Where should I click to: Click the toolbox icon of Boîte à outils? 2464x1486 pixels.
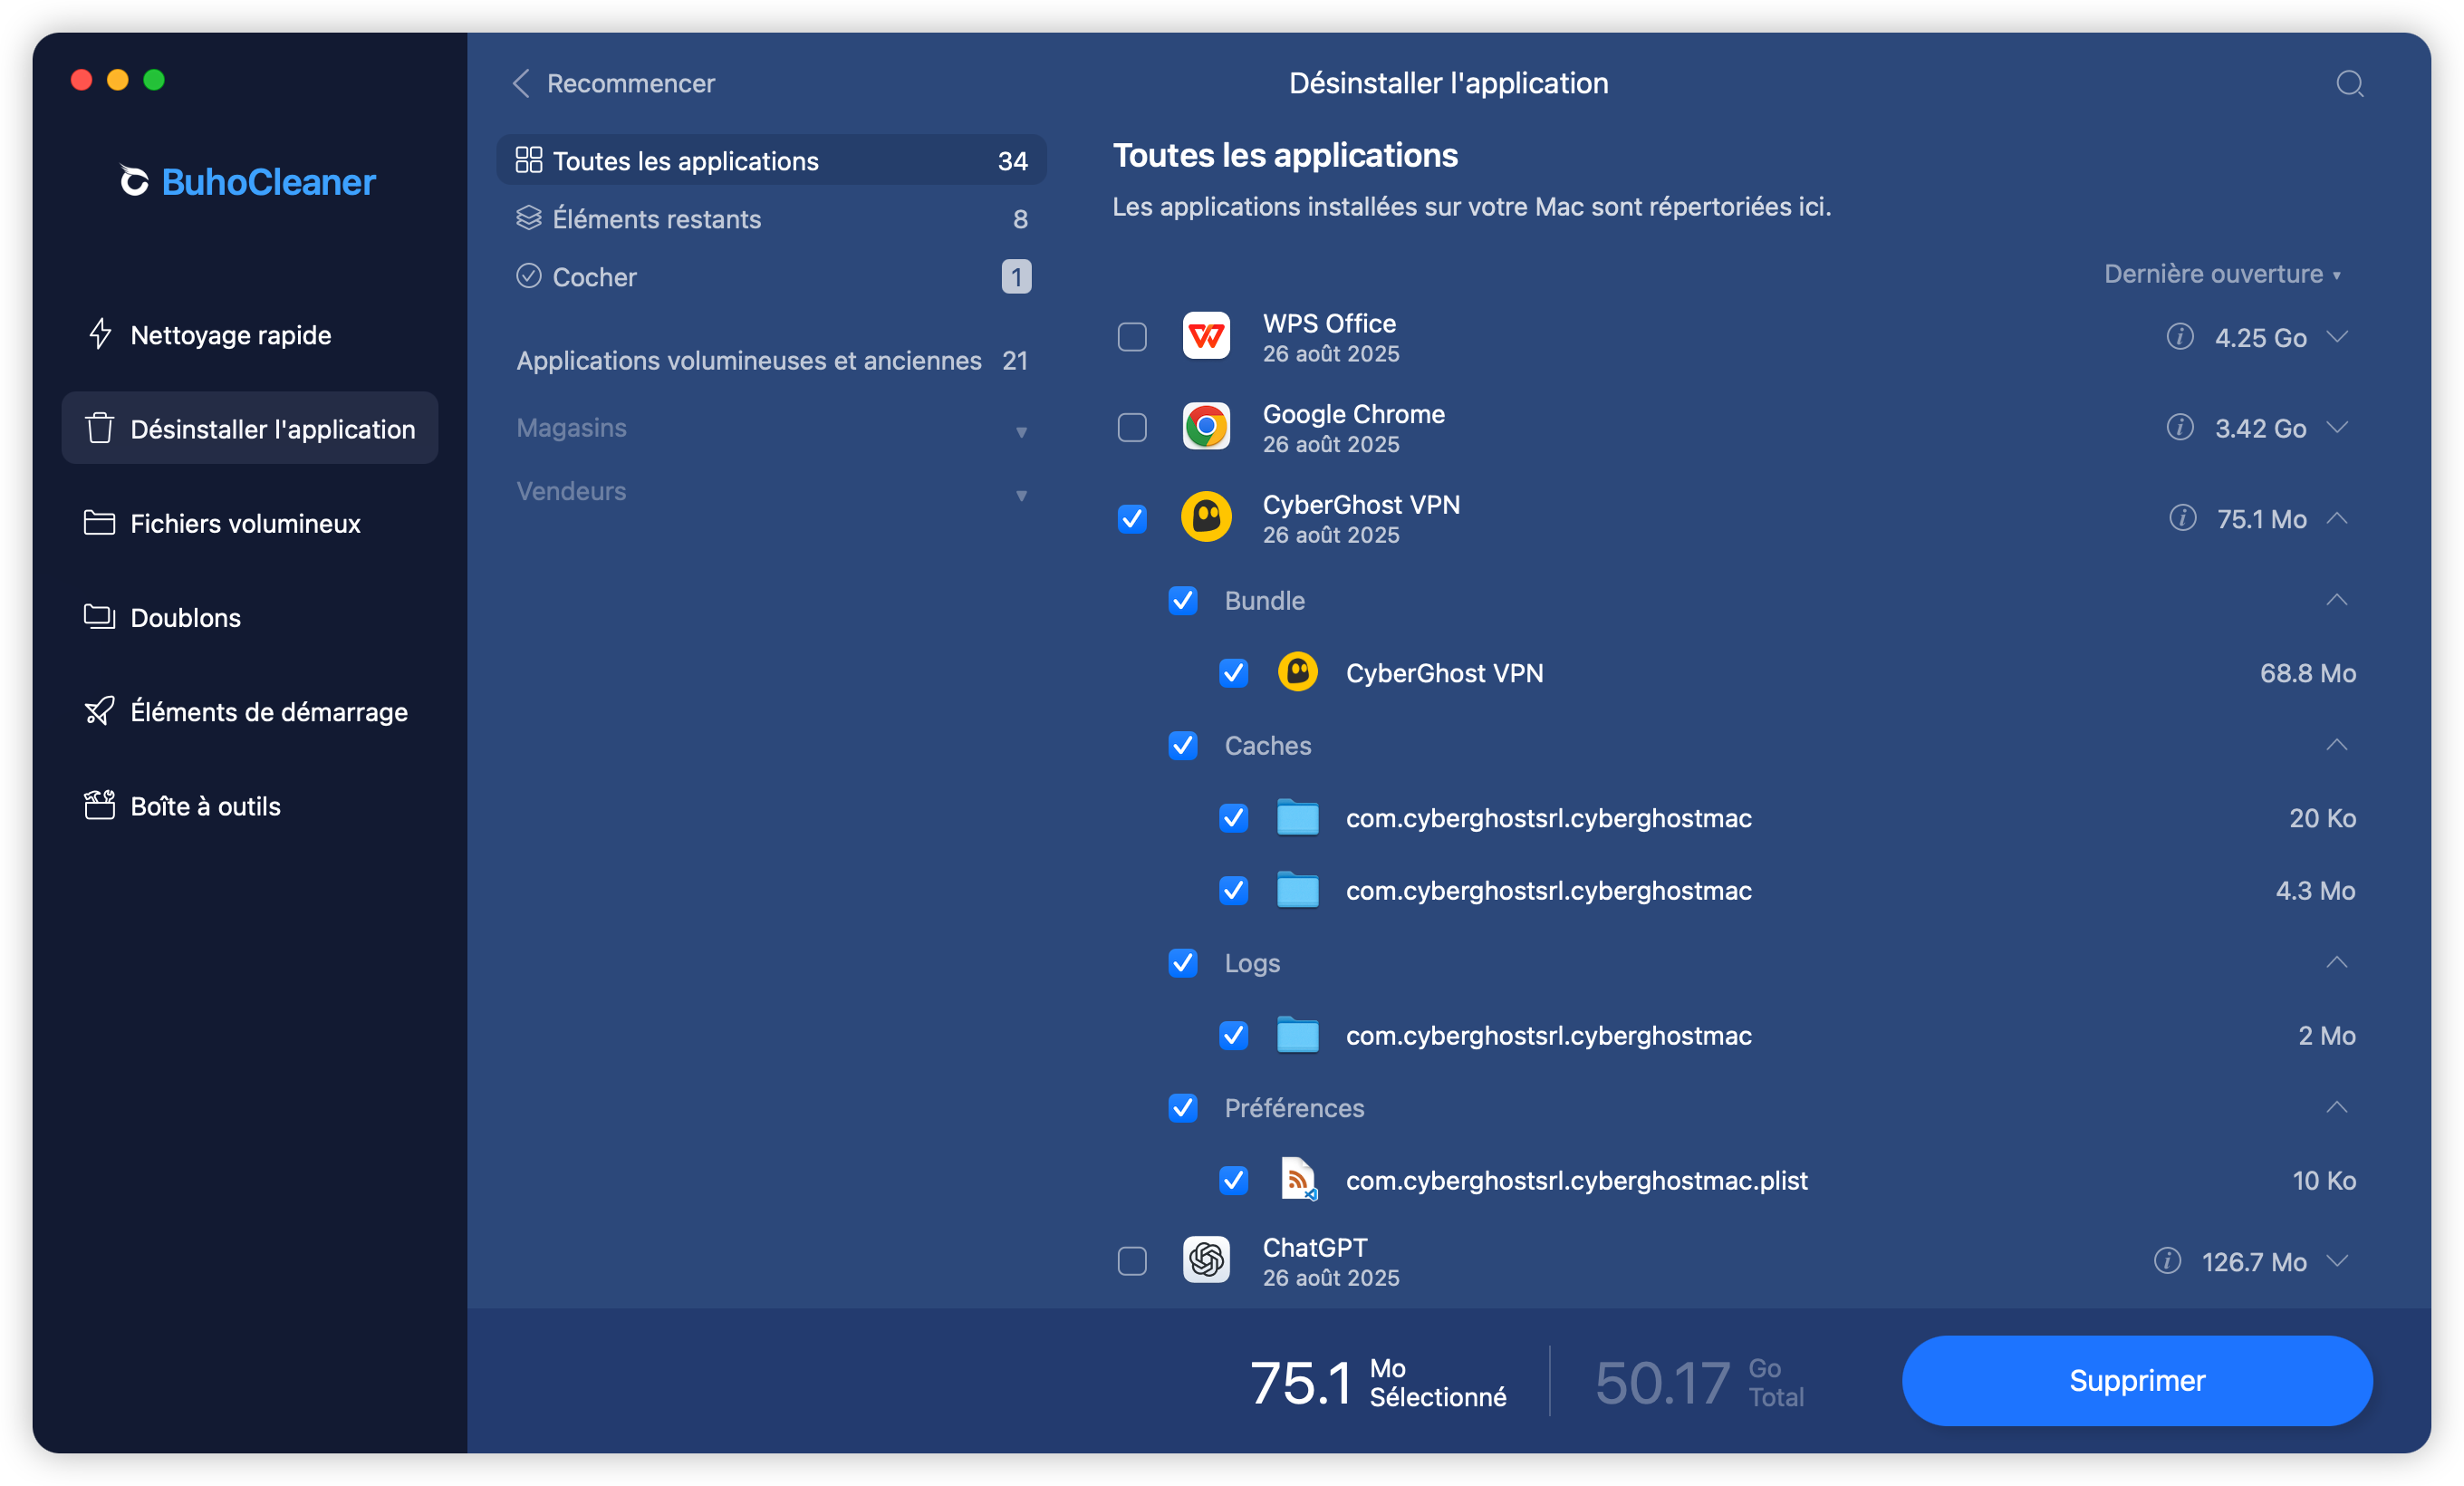point(99,805)
